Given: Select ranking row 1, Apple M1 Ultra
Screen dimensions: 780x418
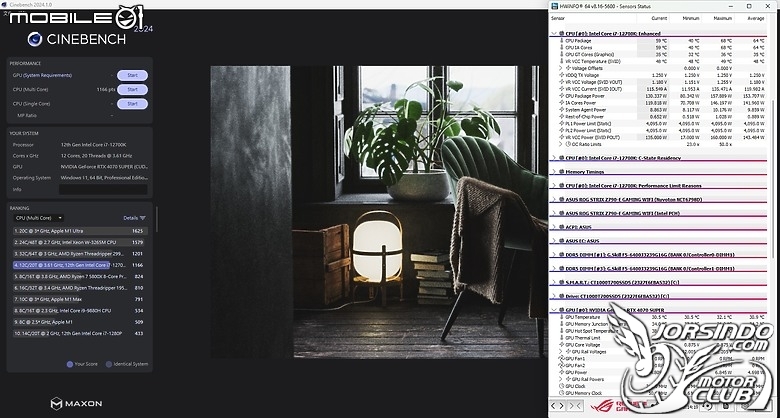Looking at the screenshot, I should pos(79,231).
